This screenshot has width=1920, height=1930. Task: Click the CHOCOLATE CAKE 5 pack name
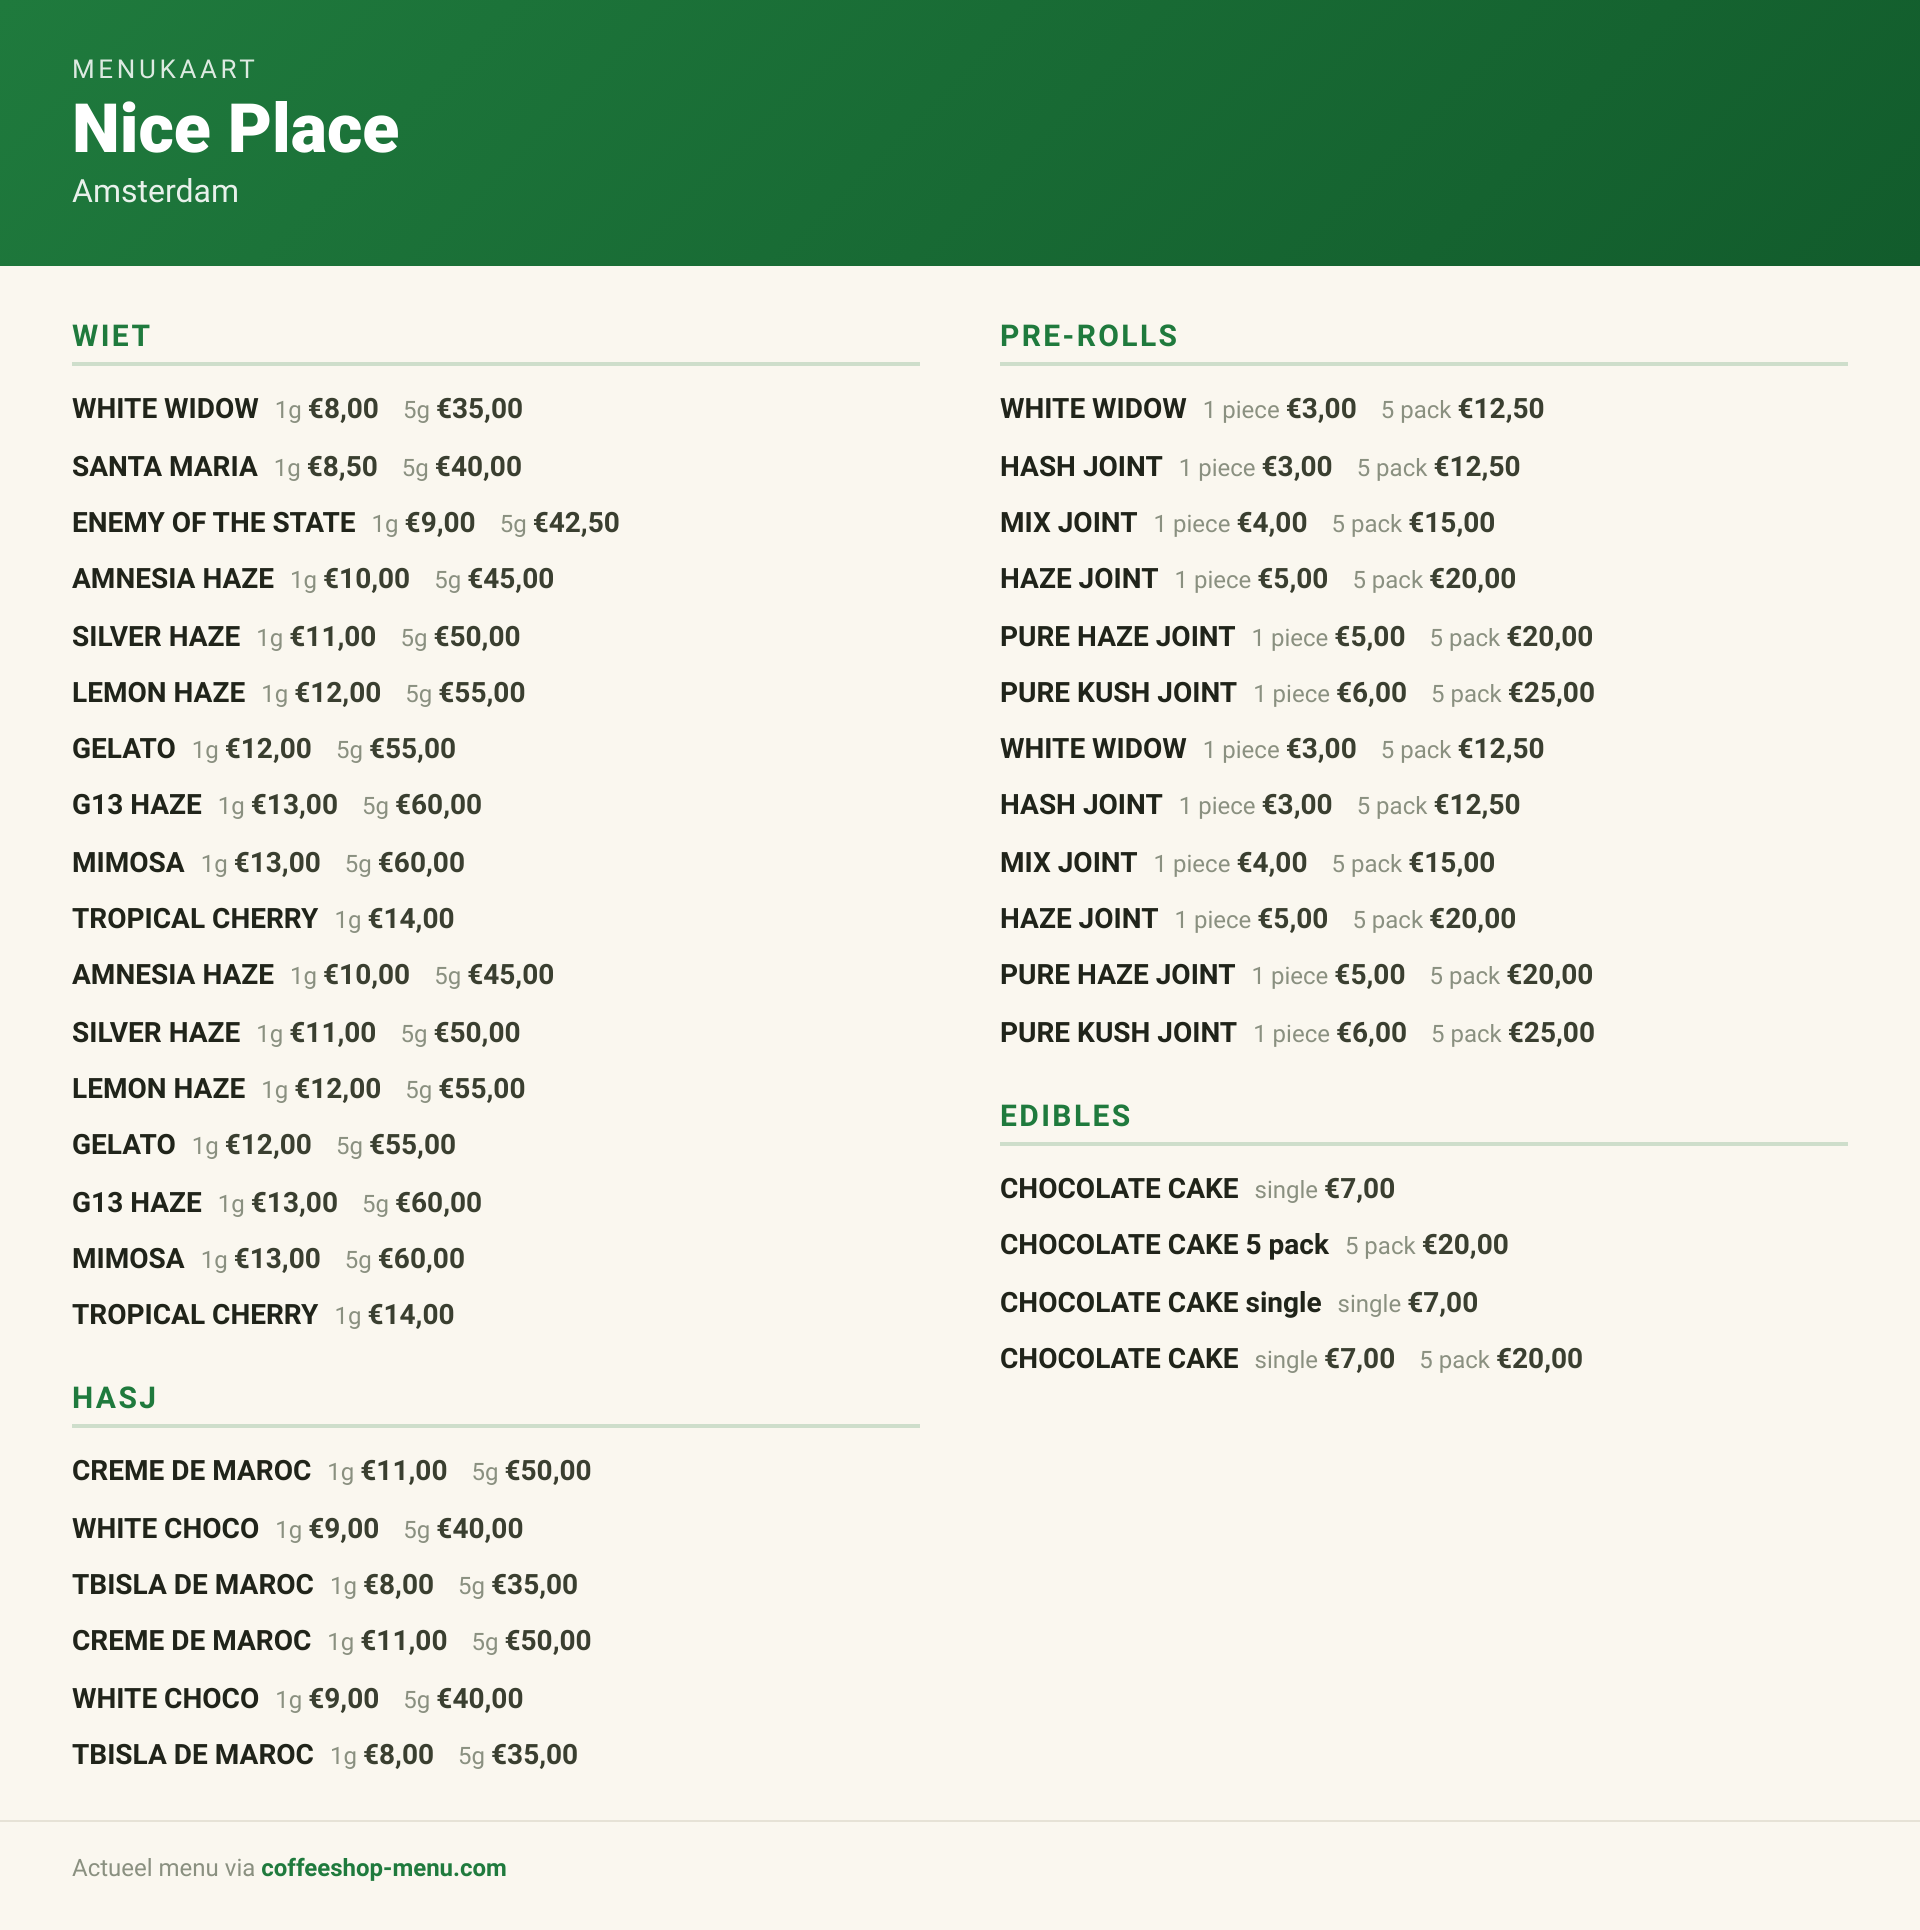click(1164, 1245)
